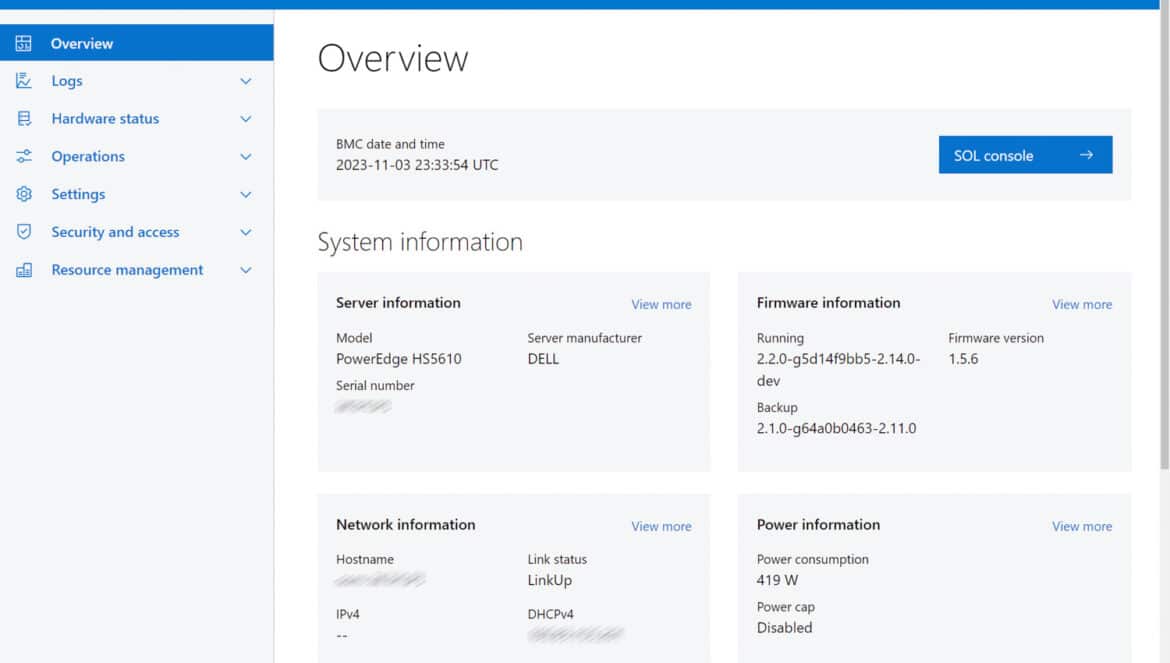
Task: Click running firmware 2.2.0-g5d14f9bb5-2.14.0-dev
Action: point(839,369)
